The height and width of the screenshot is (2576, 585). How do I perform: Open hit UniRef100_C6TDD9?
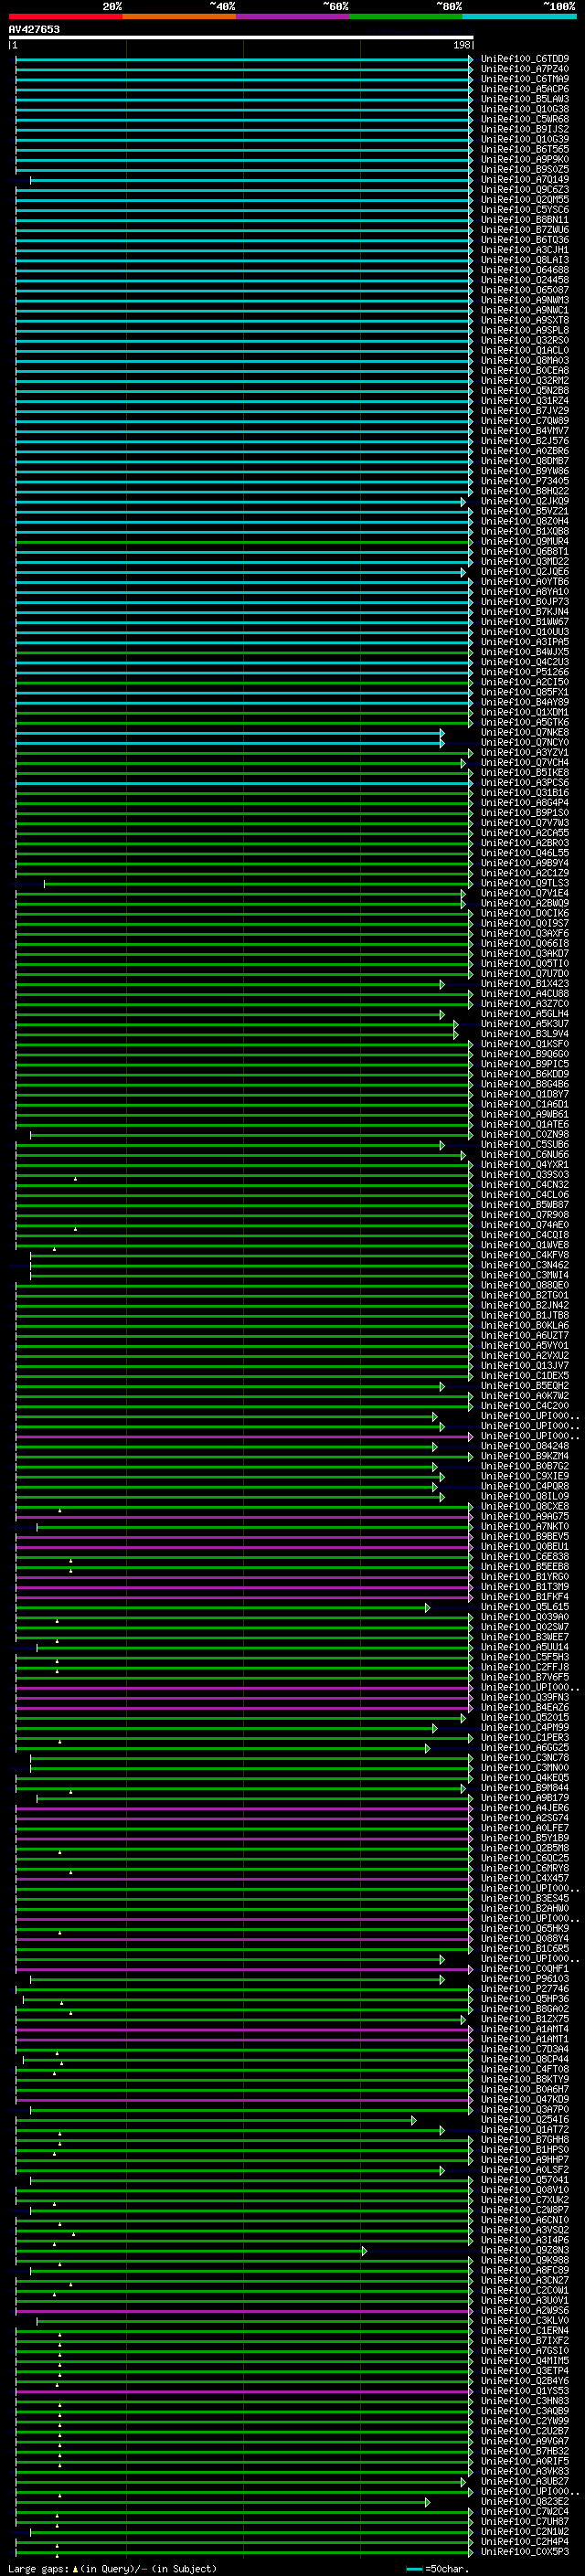pyautogui.click(x=525, y=59)
